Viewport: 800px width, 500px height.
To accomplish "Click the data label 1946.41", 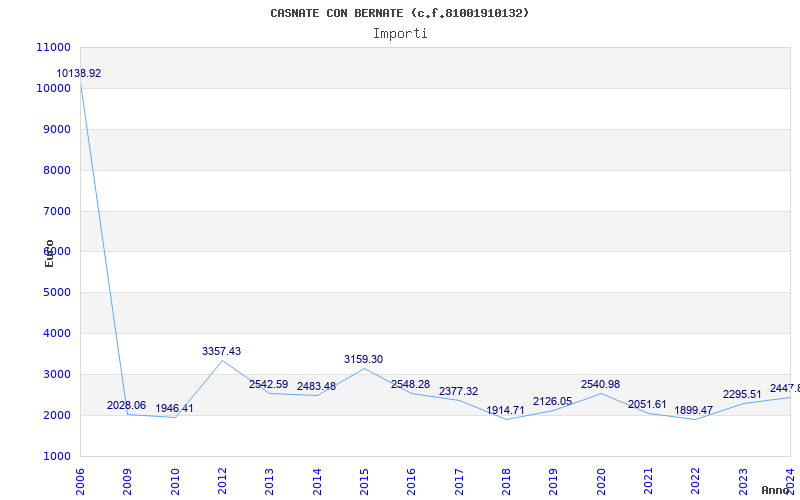I will pyautogui.click(x=174, y=409).
